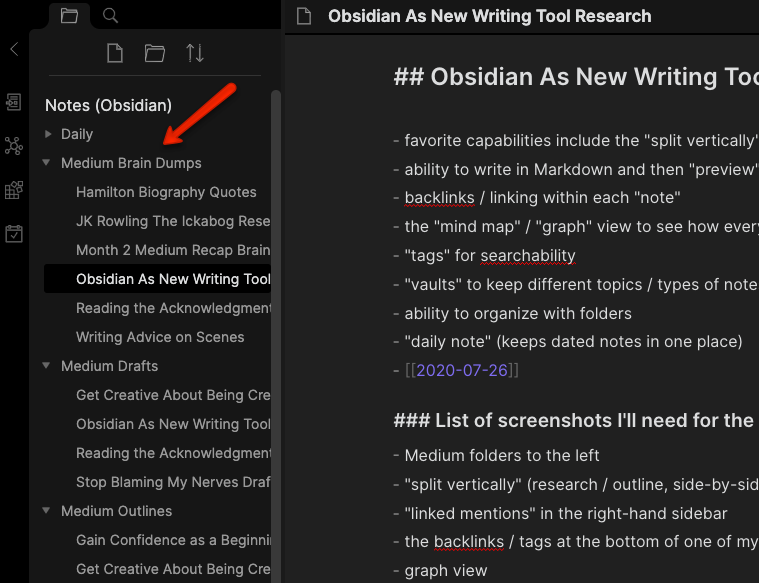Open Hamilton Biography Quotes note
The width and height of the screenshot is (759, 583).
tap(166, 192)
